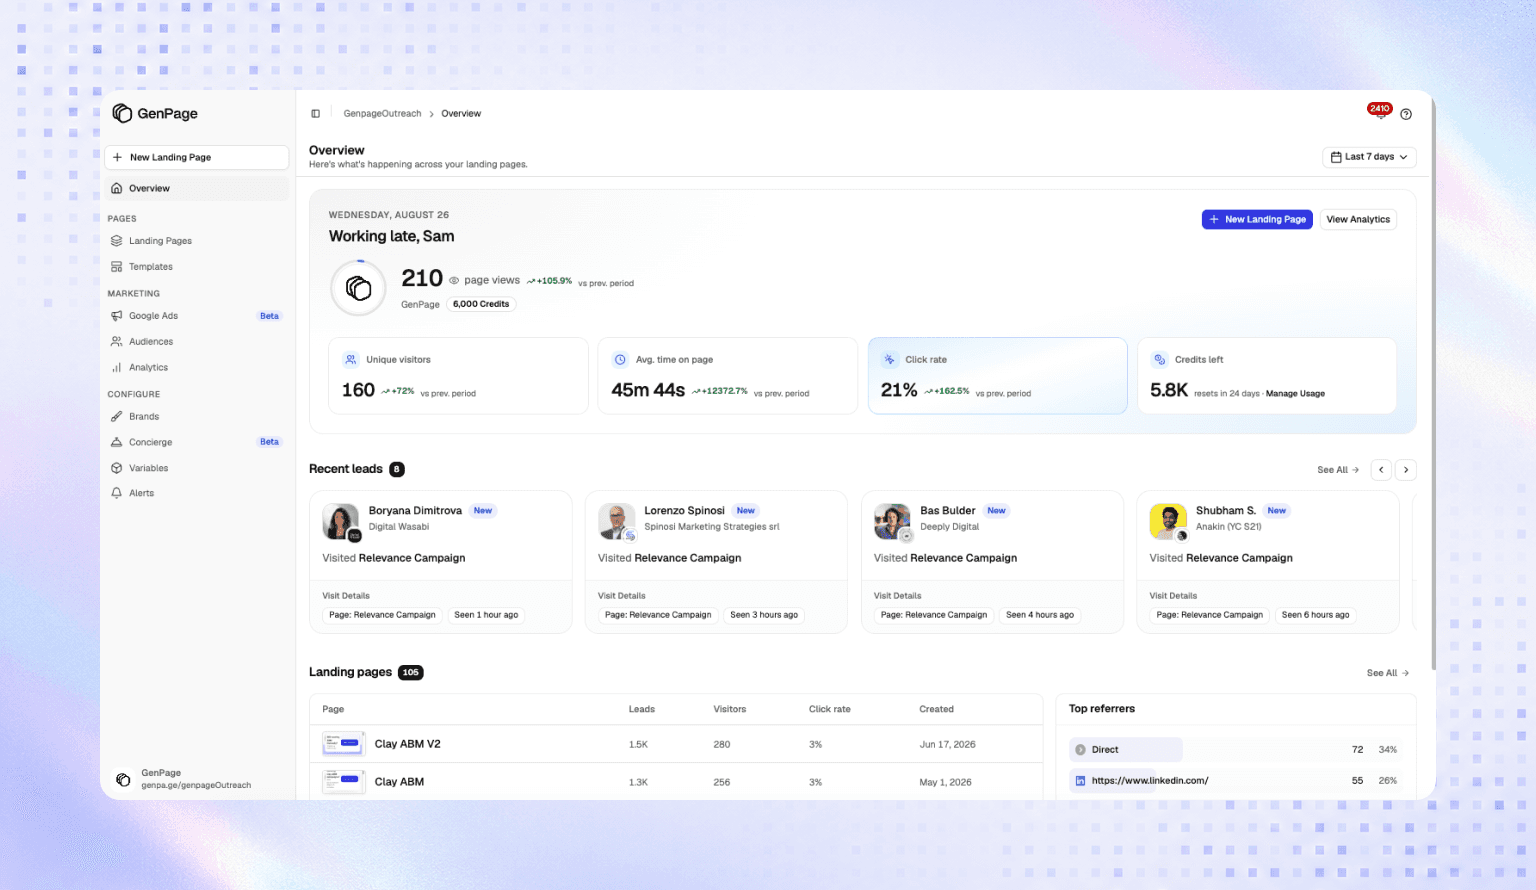1536x890 pixels.
Task: Click the https://www.linkedin.com/ referrer row
Action: click(1235, 781)
